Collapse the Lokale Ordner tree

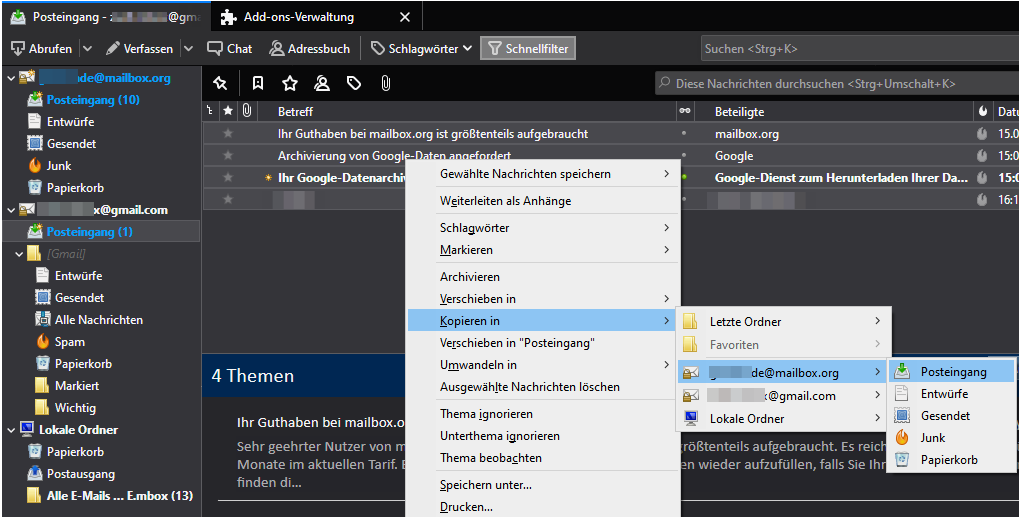click(10, 430)
